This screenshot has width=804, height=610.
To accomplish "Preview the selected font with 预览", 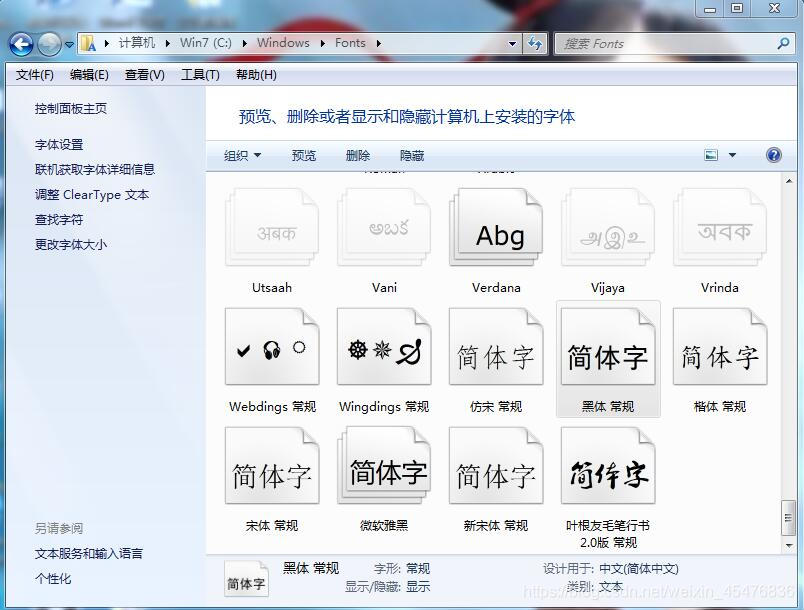I will click(x=304, y=155).
